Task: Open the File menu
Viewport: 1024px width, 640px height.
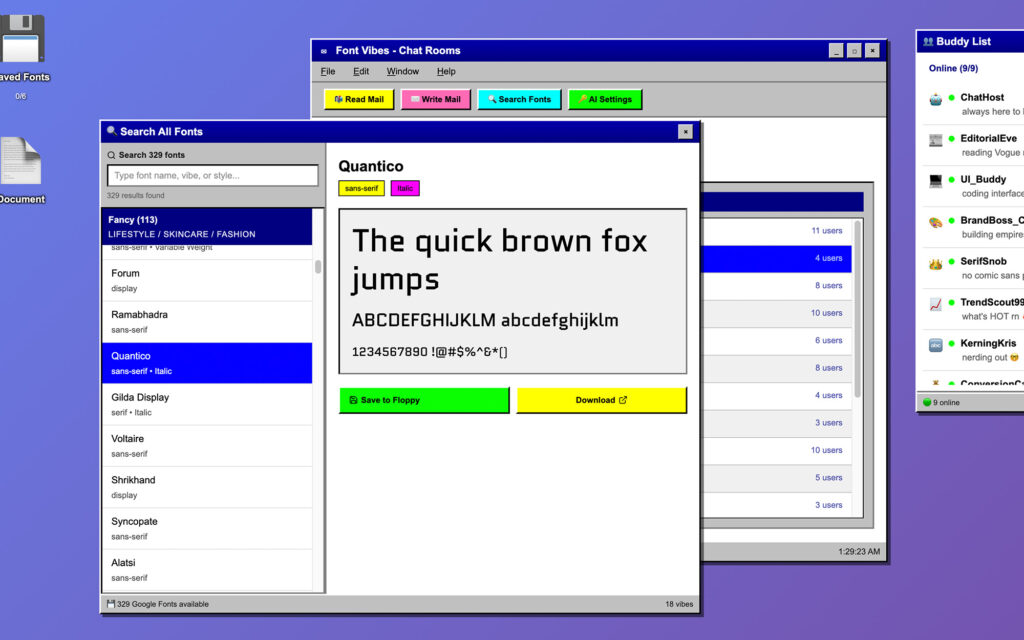Action: pyautogui.click(x=328, y=72)
